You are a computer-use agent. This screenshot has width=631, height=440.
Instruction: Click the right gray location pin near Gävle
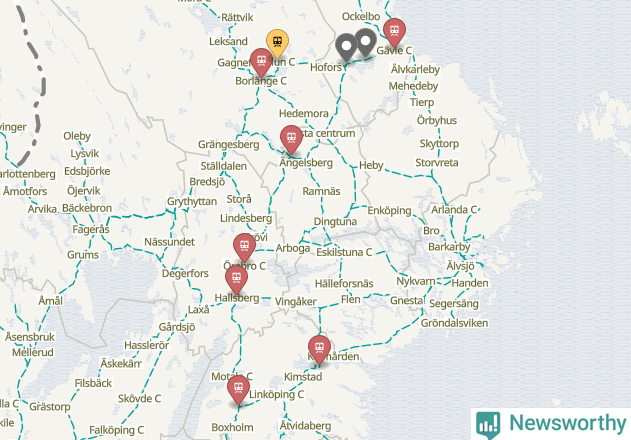[365, 42]
